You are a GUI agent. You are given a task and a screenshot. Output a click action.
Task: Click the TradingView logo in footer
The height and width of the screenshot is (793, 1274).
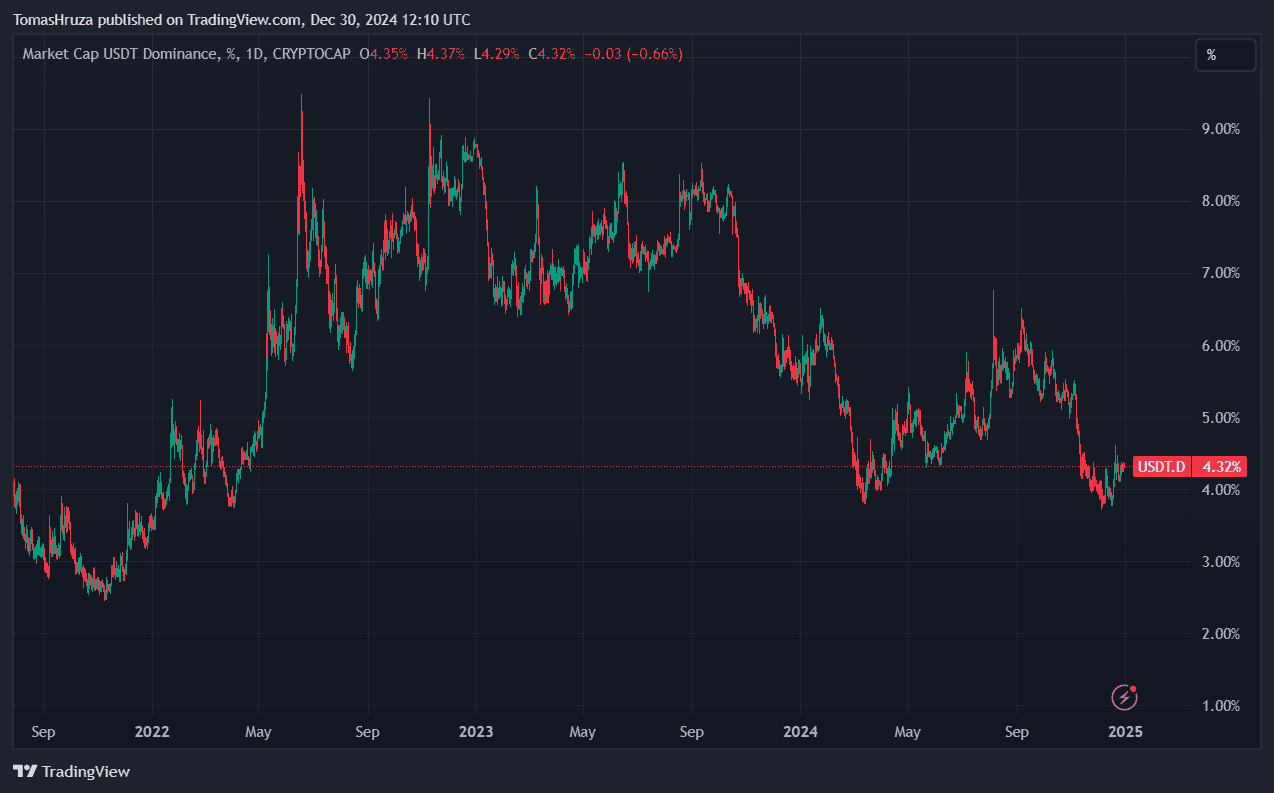[x=71, y=771]
